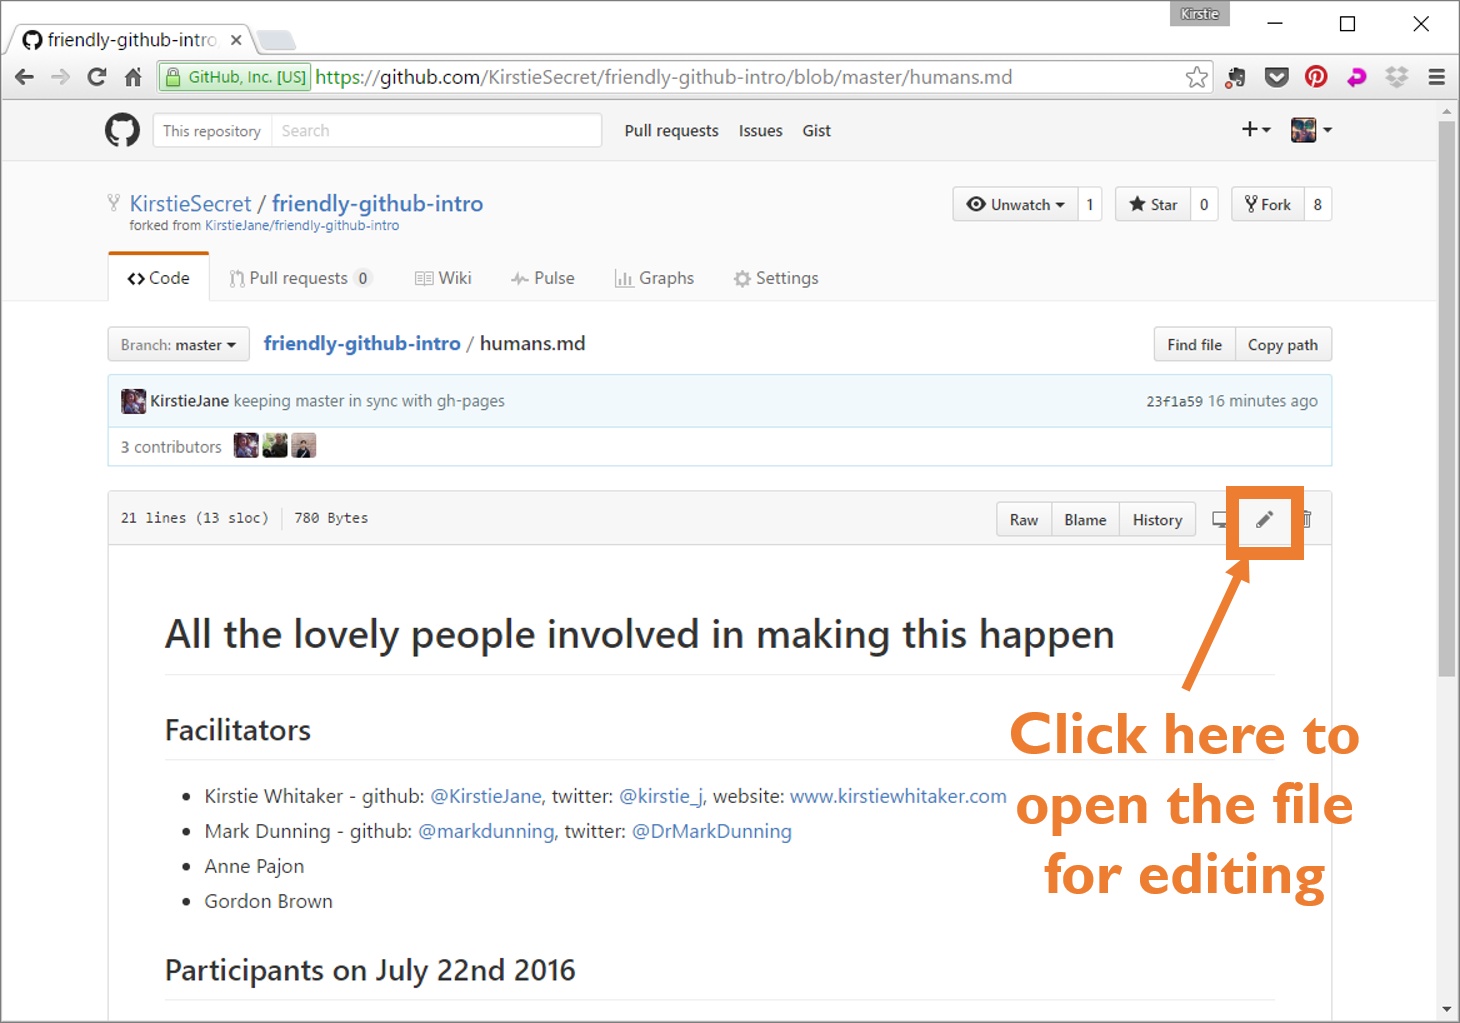Screen dimensions: 1460x1023
Task: Click 3 contributors text
Action: [171, 447]
